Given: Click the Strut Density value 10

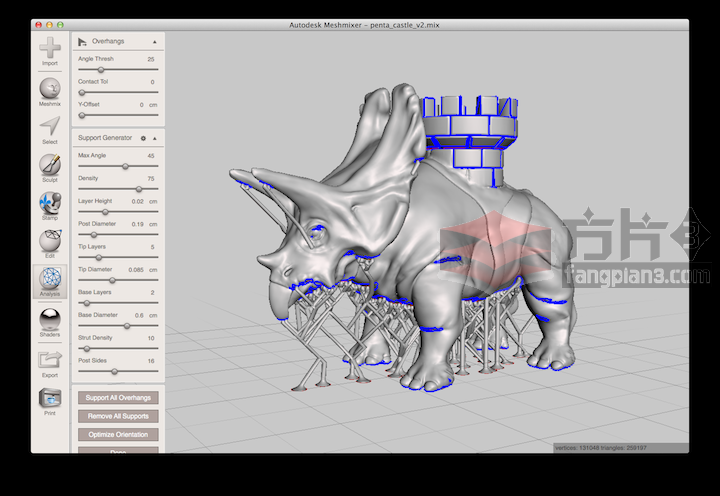Looking at the screenshot, I should tap(151, 338).
